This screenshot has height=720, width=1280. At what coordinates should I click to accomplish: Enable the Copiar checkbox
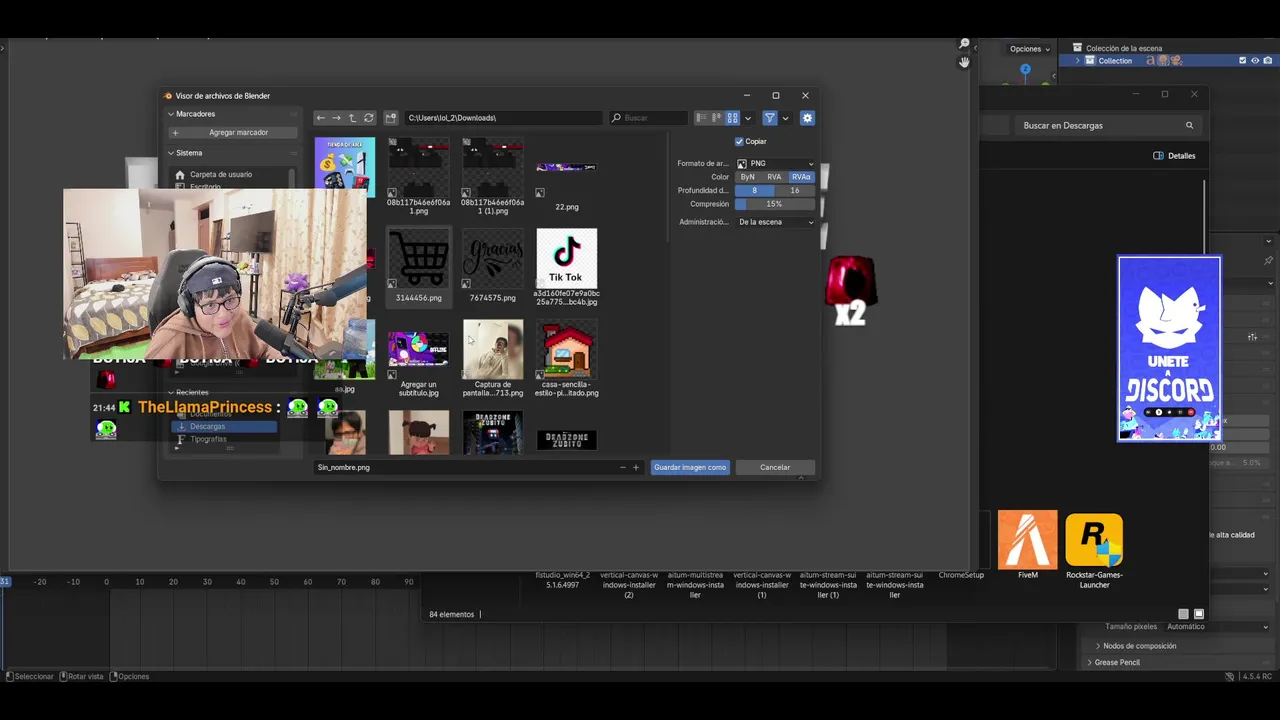pos(739,141)
